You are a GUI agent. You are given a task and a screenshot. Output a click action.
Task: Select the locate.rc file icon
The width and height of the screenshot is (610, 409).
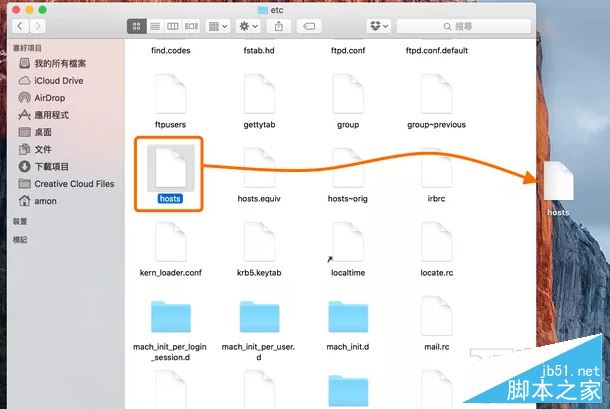click(436, 242)
